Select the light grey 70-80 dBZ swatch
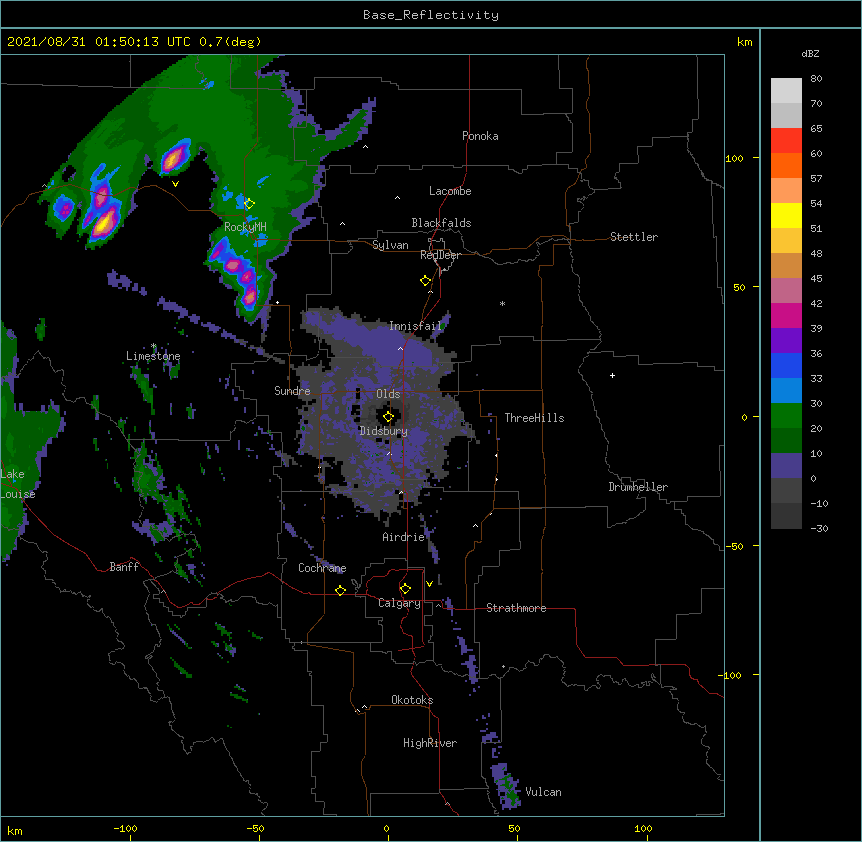The width and height of the screenshot is (862, 842). pos(786,91)
